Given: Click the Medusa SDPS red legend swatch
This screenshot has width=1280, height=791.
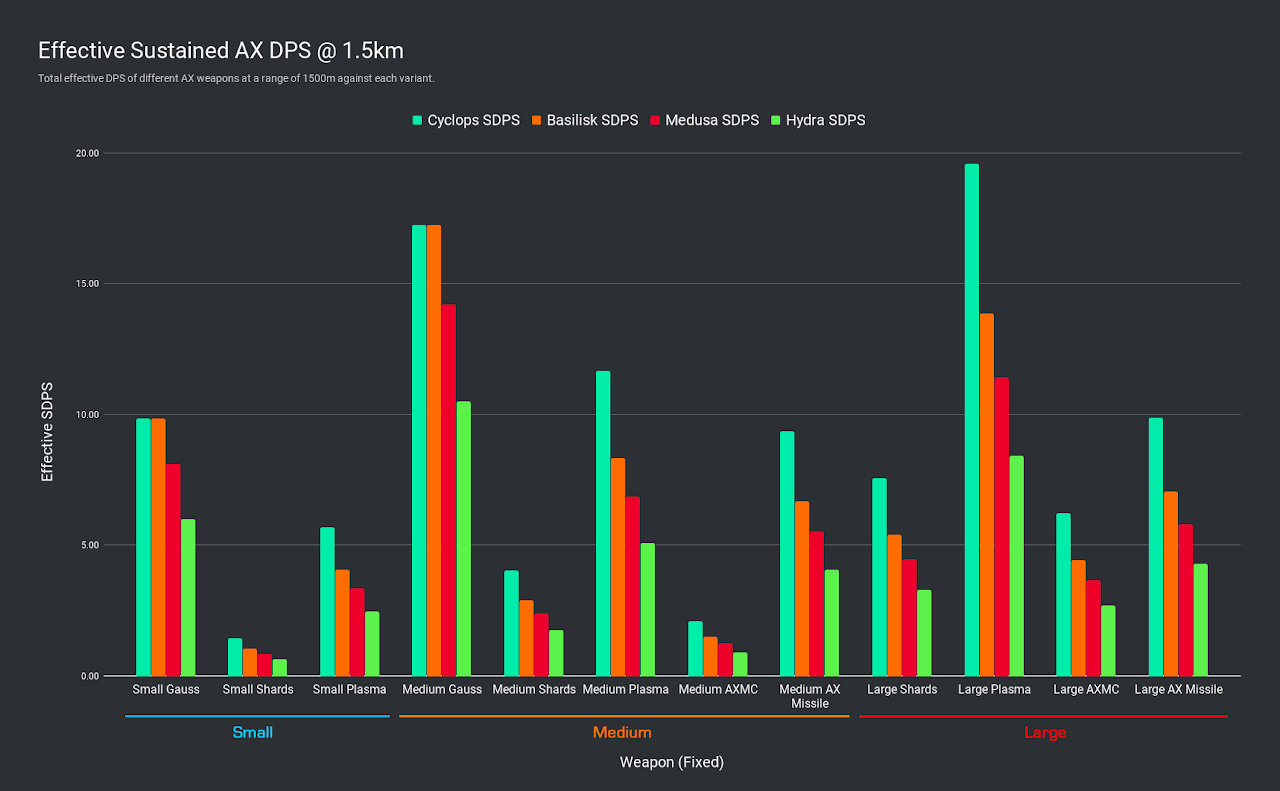Looking at the screenshot, I should (x=656, y=121).
